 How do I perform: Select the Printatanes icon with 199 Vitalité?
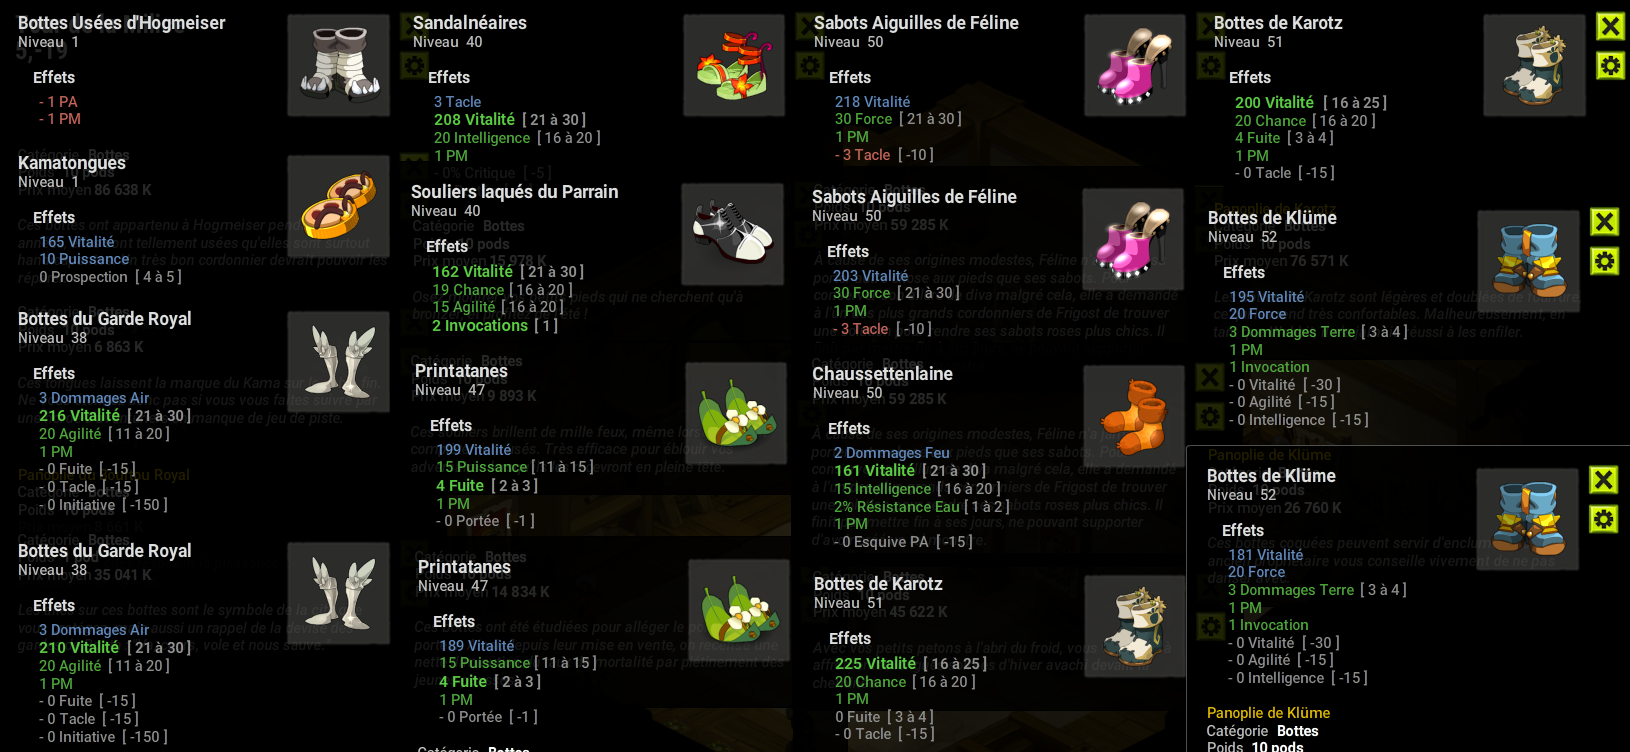point(736,413)
